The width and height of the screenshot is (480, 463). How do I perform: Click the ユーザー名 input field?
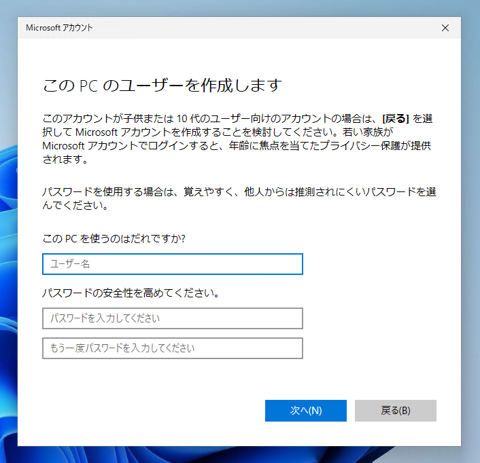pos(172,264)
